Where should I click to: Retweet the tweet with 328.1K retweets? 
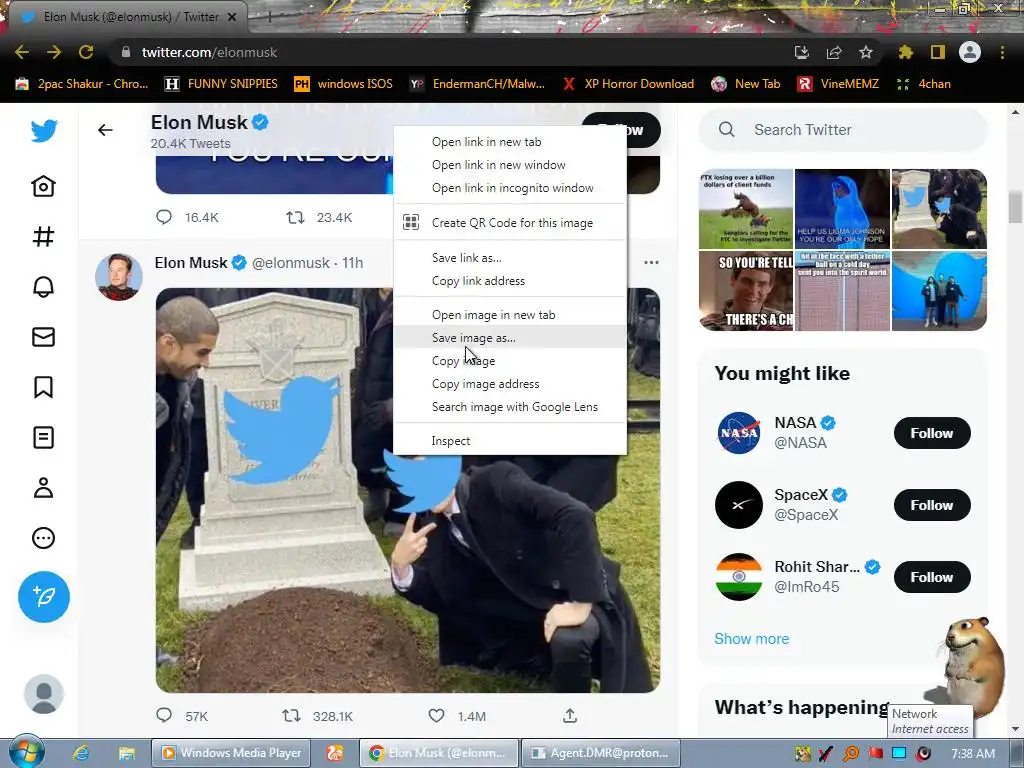[291, 716]
